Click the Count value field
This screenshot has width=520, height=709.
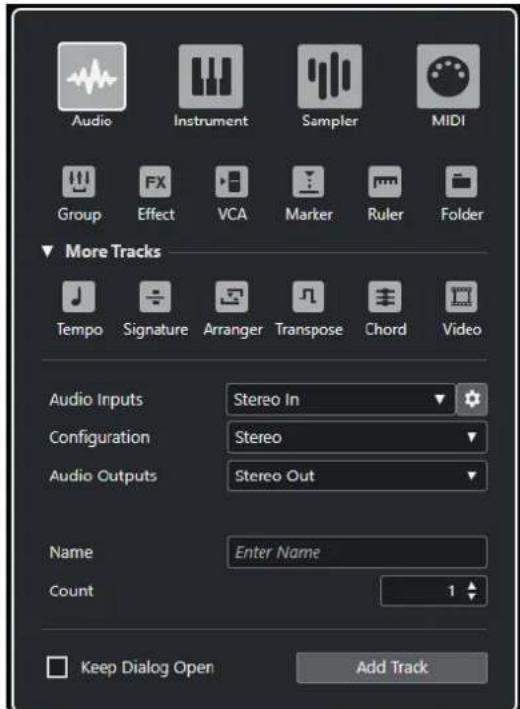coord(434,591)
